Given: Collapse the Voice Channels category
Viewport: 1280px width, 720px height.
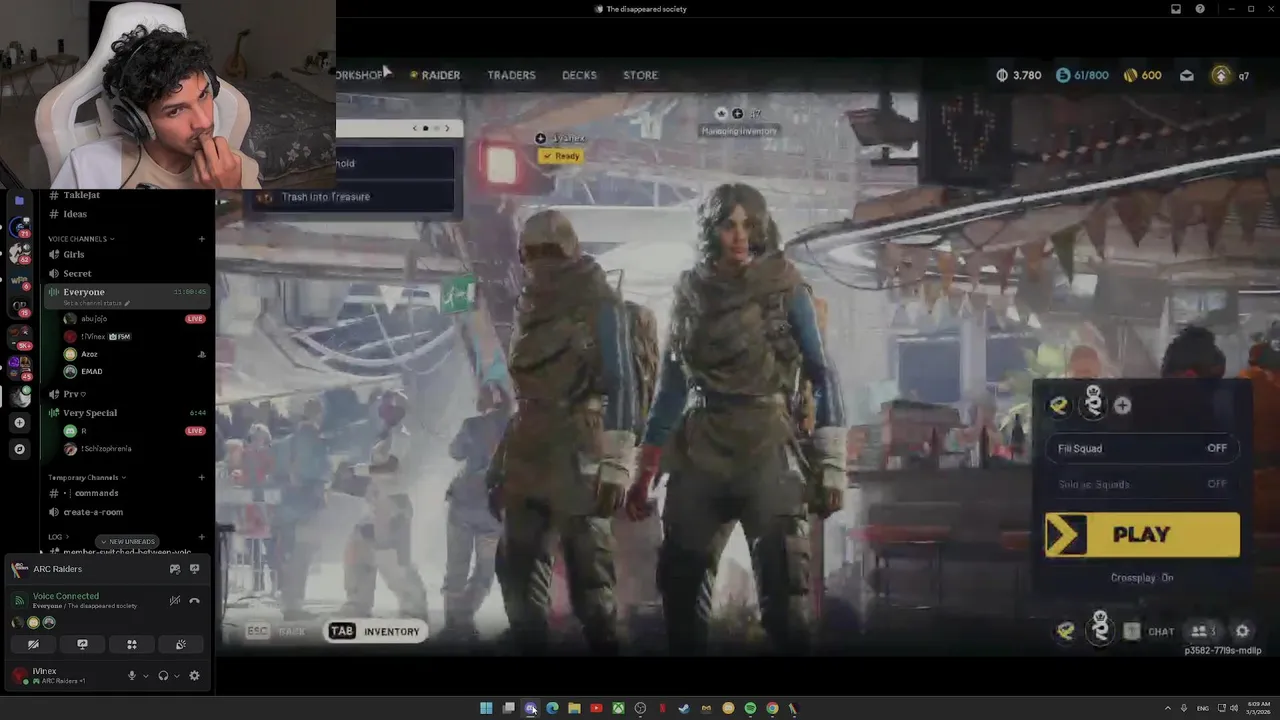Looking at the screenshot, I should coord(81,239).
